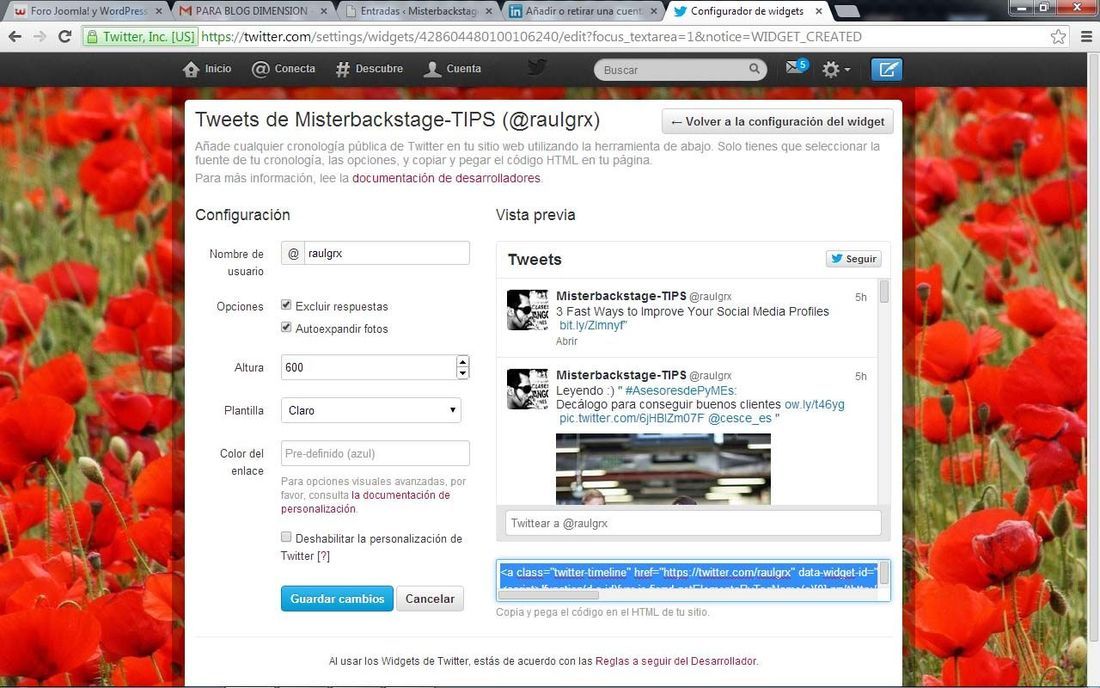The width and height of the screenshot is (1100, 688).
Task: Switch to Entradas Misterbackstage tab
Action: tap(418, 11)
